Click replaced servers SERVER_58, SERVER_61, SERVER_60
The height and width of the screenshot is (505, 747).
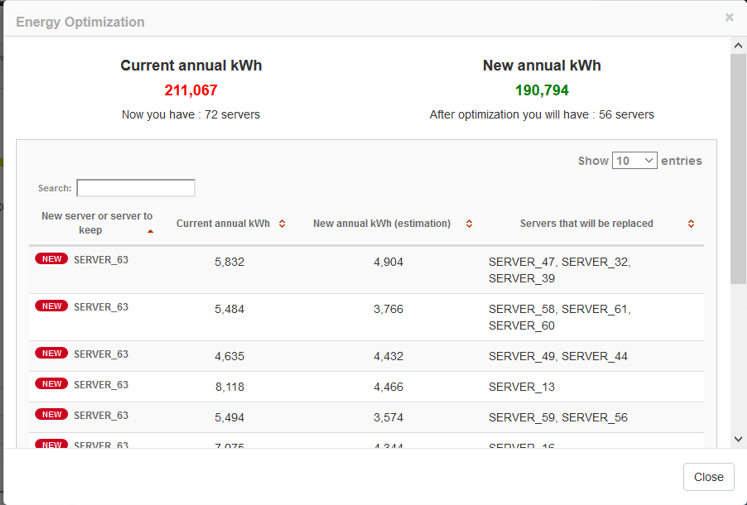[559, 317]
